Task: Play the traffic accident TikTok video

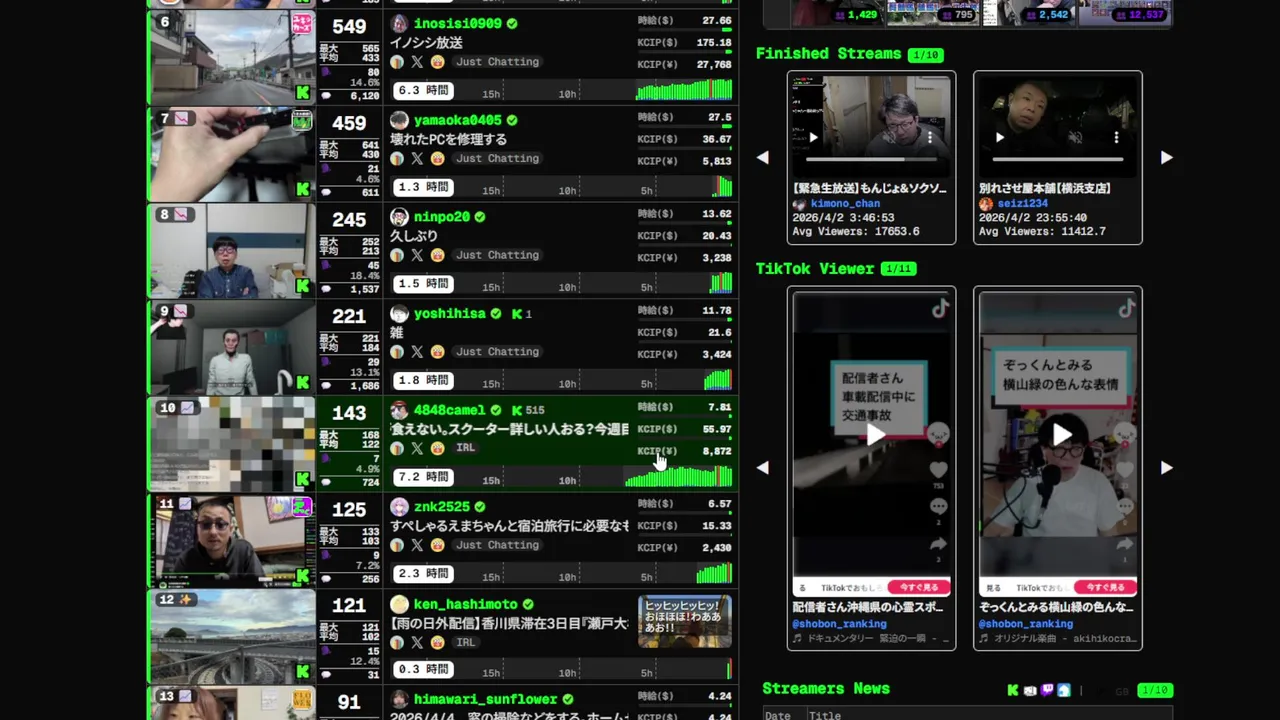Action: pyautogui.click(x=875, y=434)
